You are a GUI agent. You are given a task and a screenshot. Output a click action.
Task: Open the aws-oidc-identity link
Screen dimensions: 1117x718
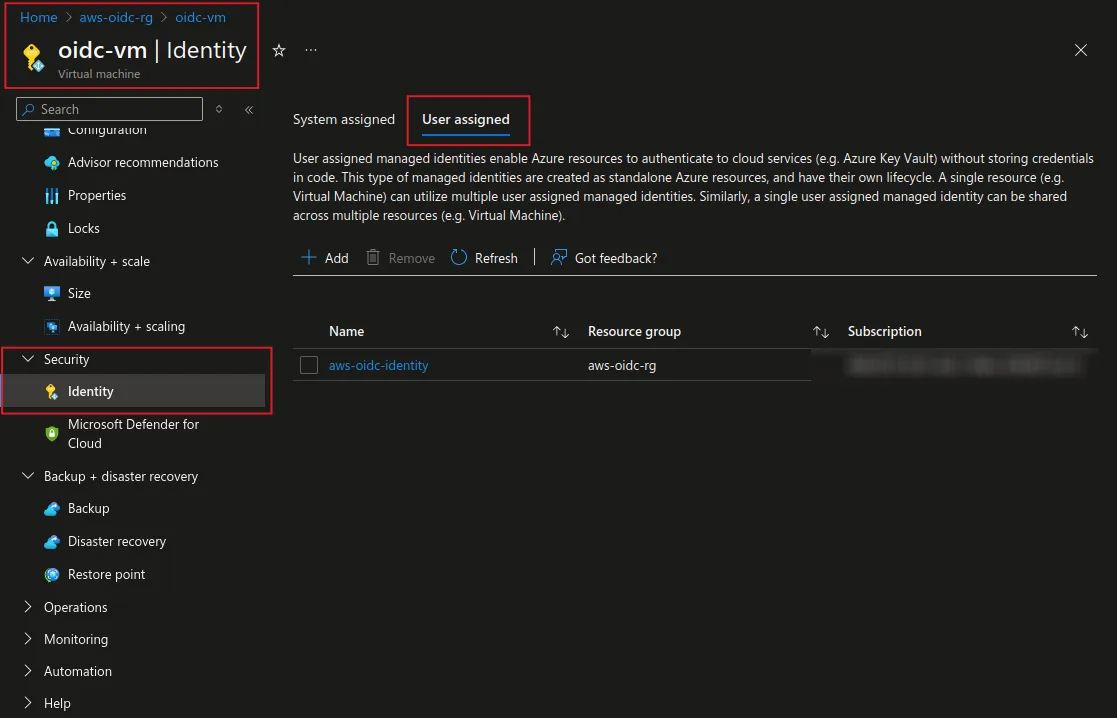coord(378,366)
